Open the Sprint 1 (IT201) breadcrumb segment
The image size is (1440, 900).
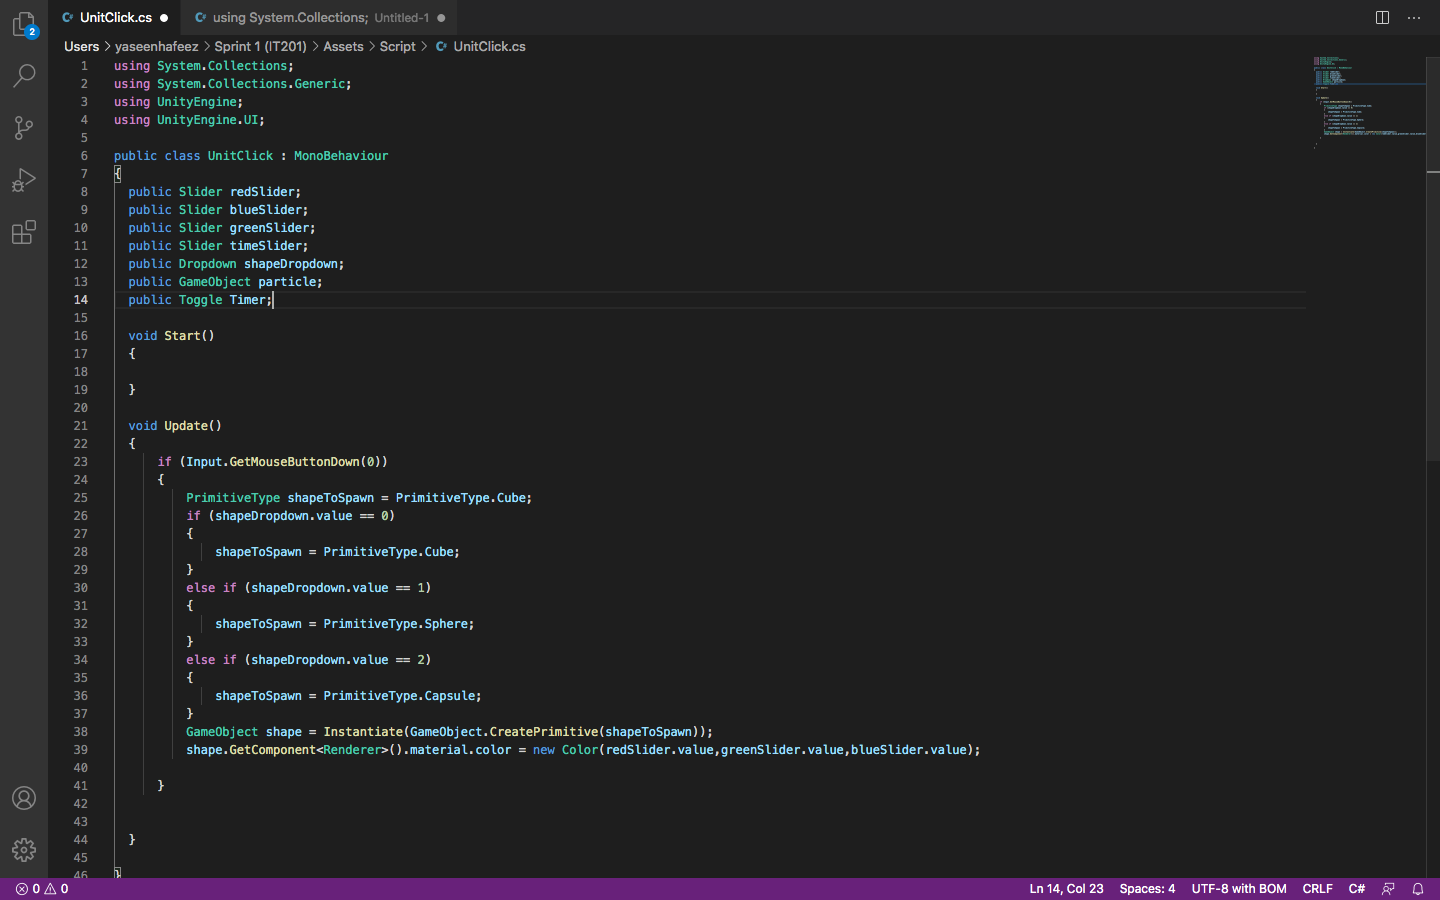[260, 47]
